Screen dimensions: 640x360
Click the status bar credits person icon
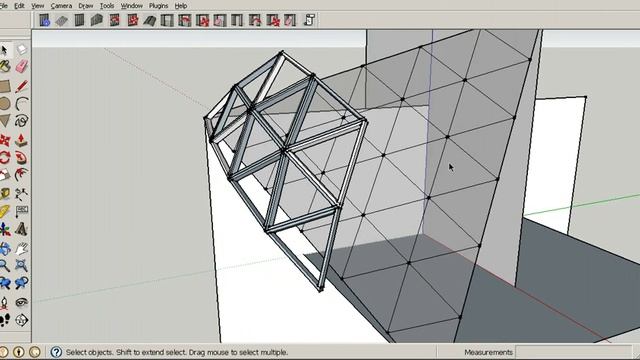coord(19,352)
